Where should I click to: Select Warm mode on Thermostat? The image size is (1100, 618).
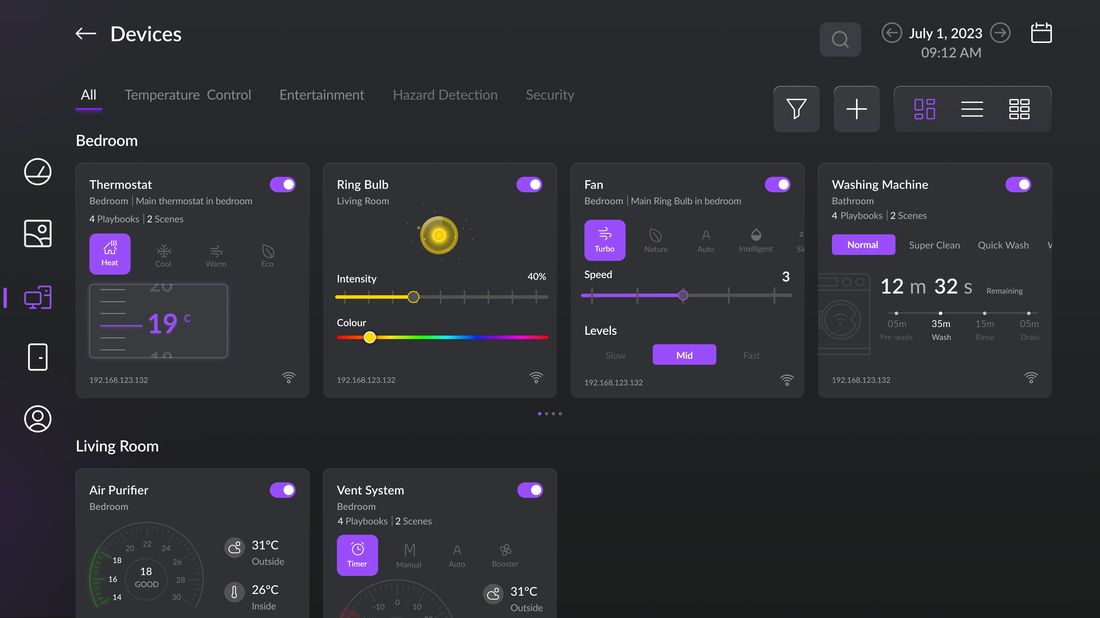coord(216,255)
